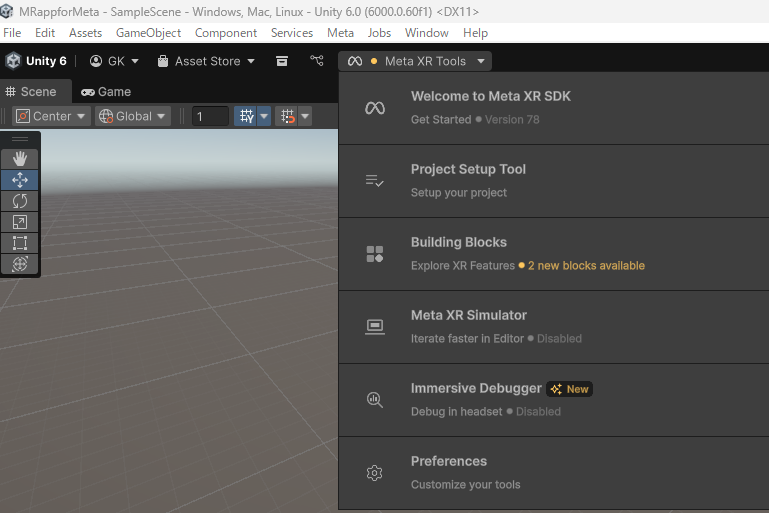
Task: Click the 'Version 78' text
Action: (512, 120)
